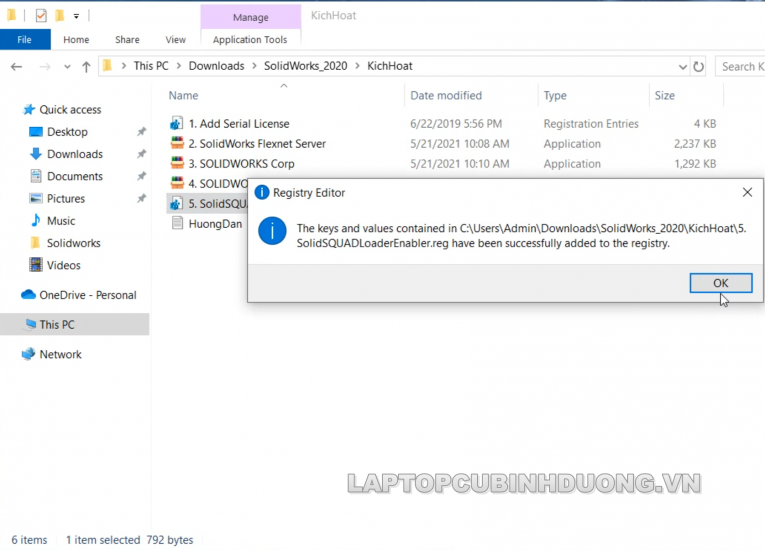Open Music in the navigation pane
765x550 pixels.
[x=61, y=221]
